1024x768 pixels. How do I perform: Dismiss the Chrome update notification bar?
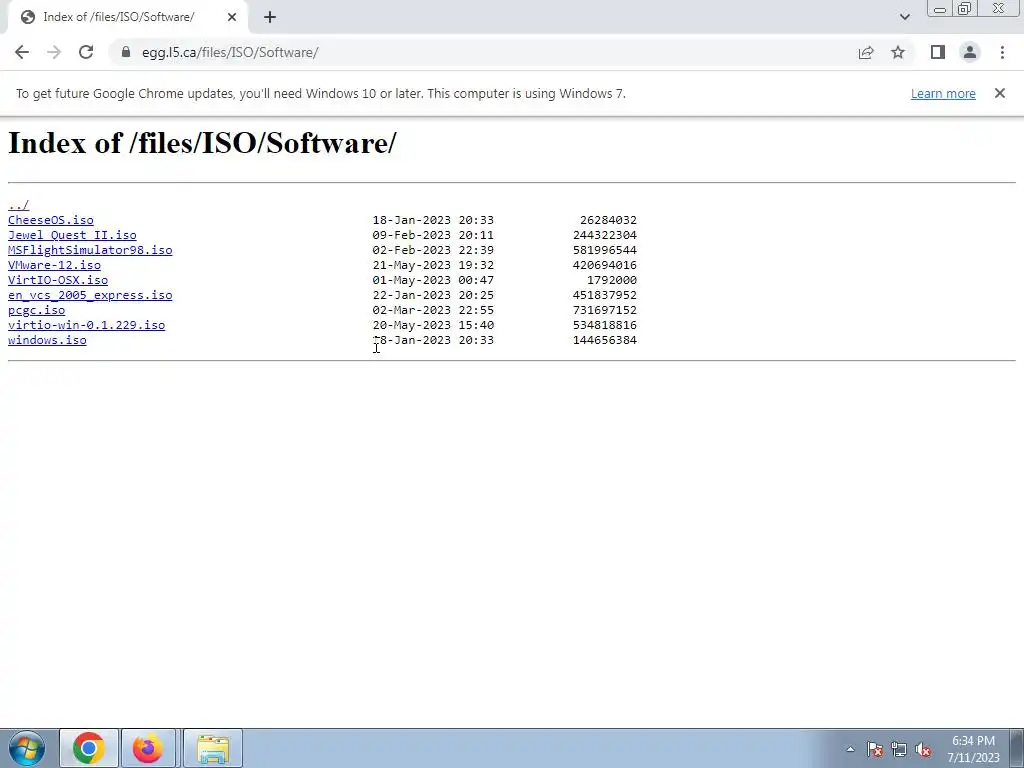click(x=1000, y=93)
